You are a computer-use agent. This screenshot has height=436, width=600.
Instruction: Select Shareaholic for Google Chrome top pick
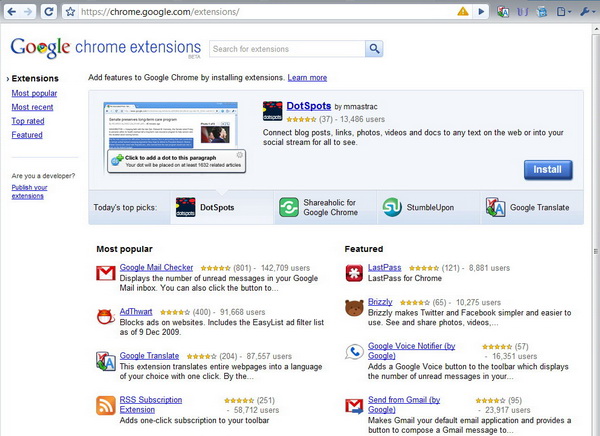(325, 207)
